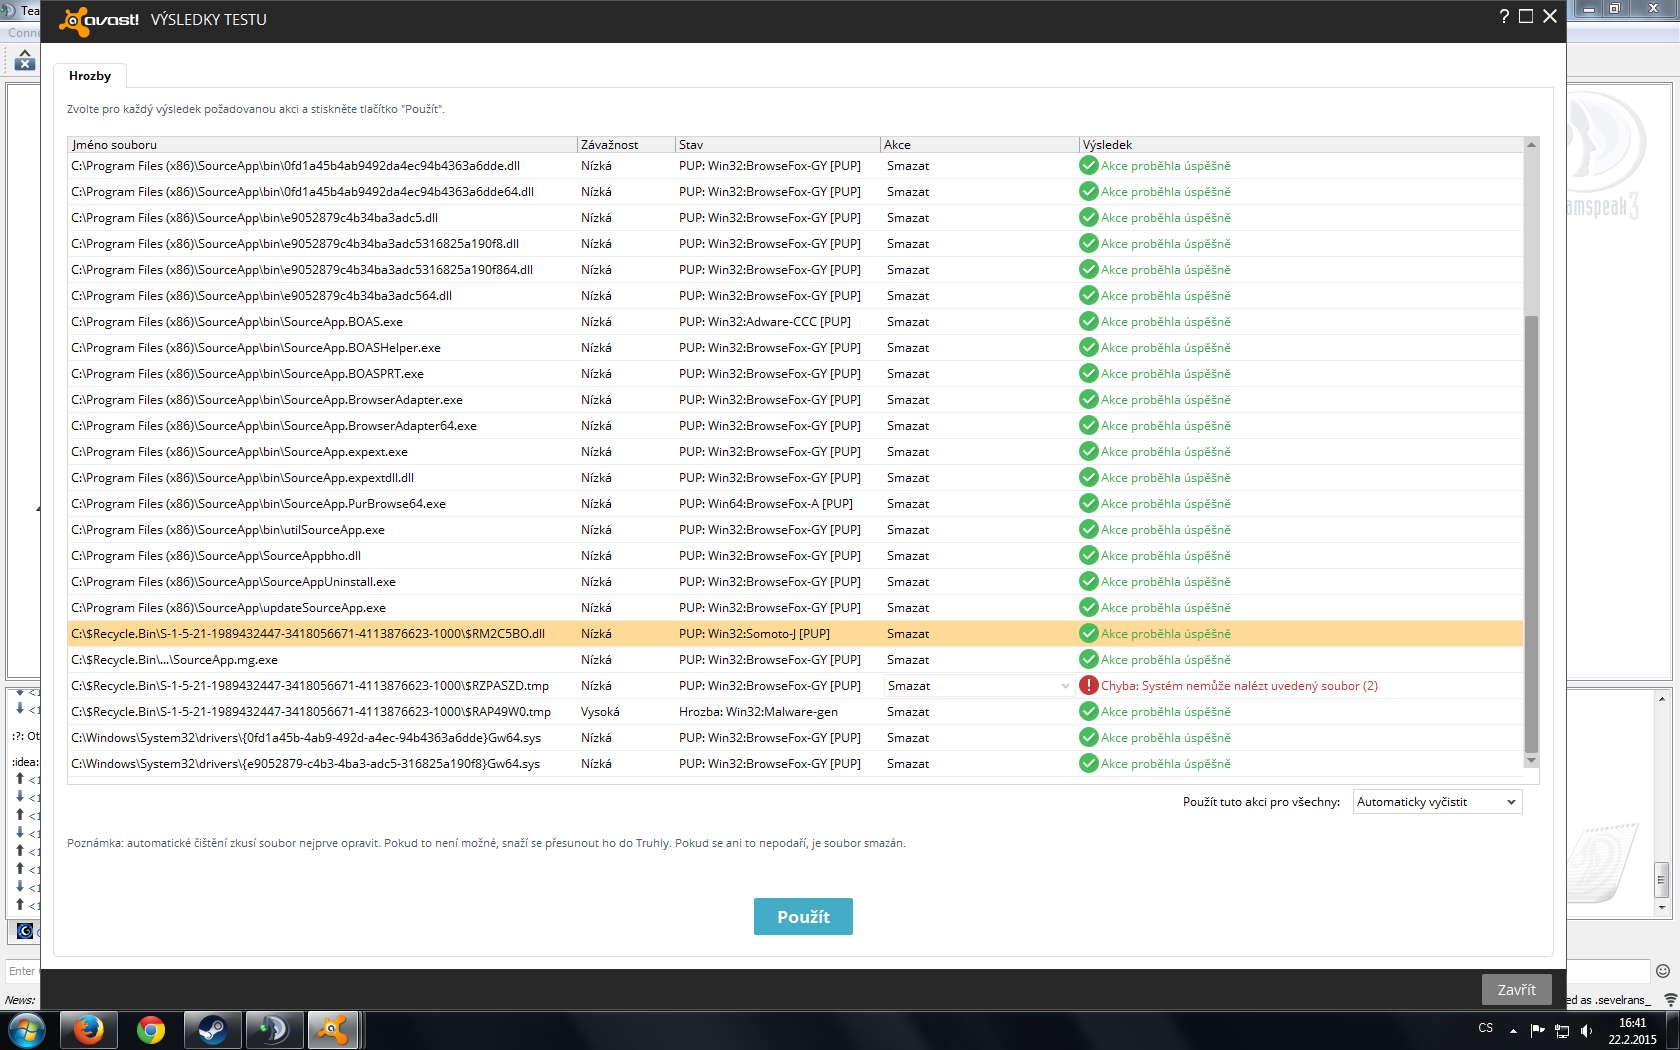Click 'PUP: Win64:BrowseFox-A [PUP]' status cell

766,504
